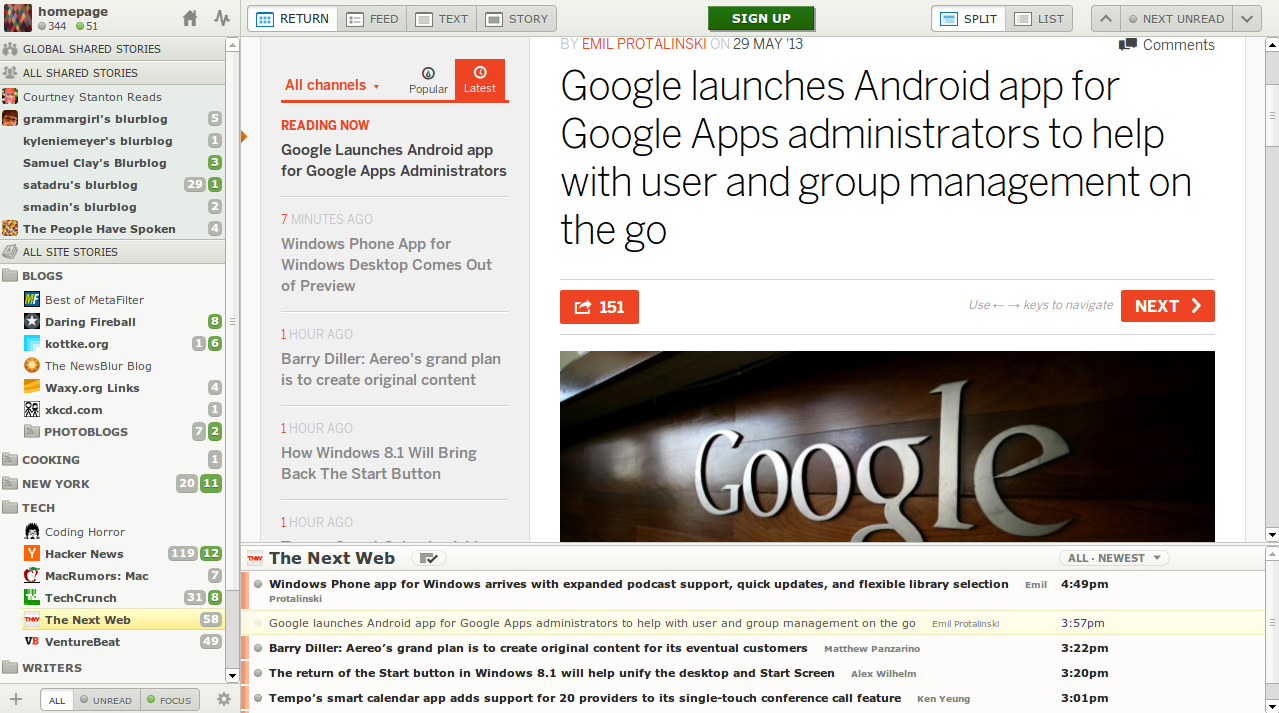Open the activity pulse icon

click(221, 18)
